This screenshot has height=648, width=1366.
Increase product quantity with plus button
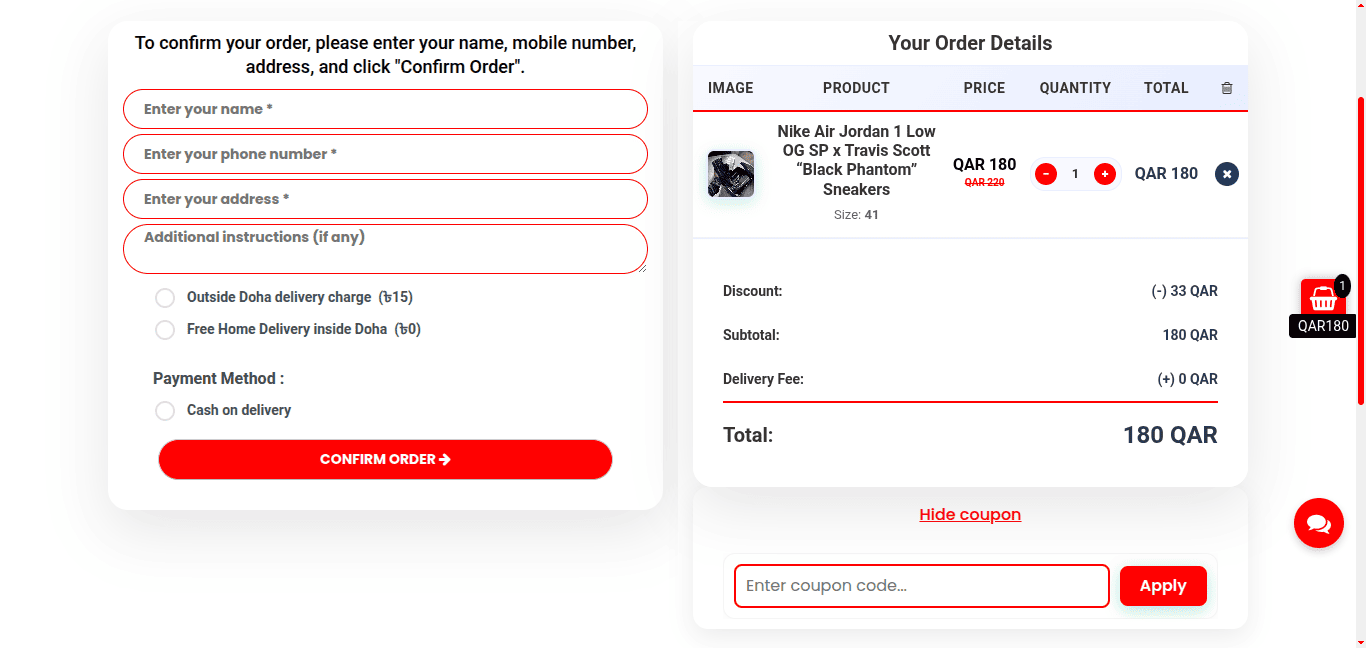[1105, 174]
